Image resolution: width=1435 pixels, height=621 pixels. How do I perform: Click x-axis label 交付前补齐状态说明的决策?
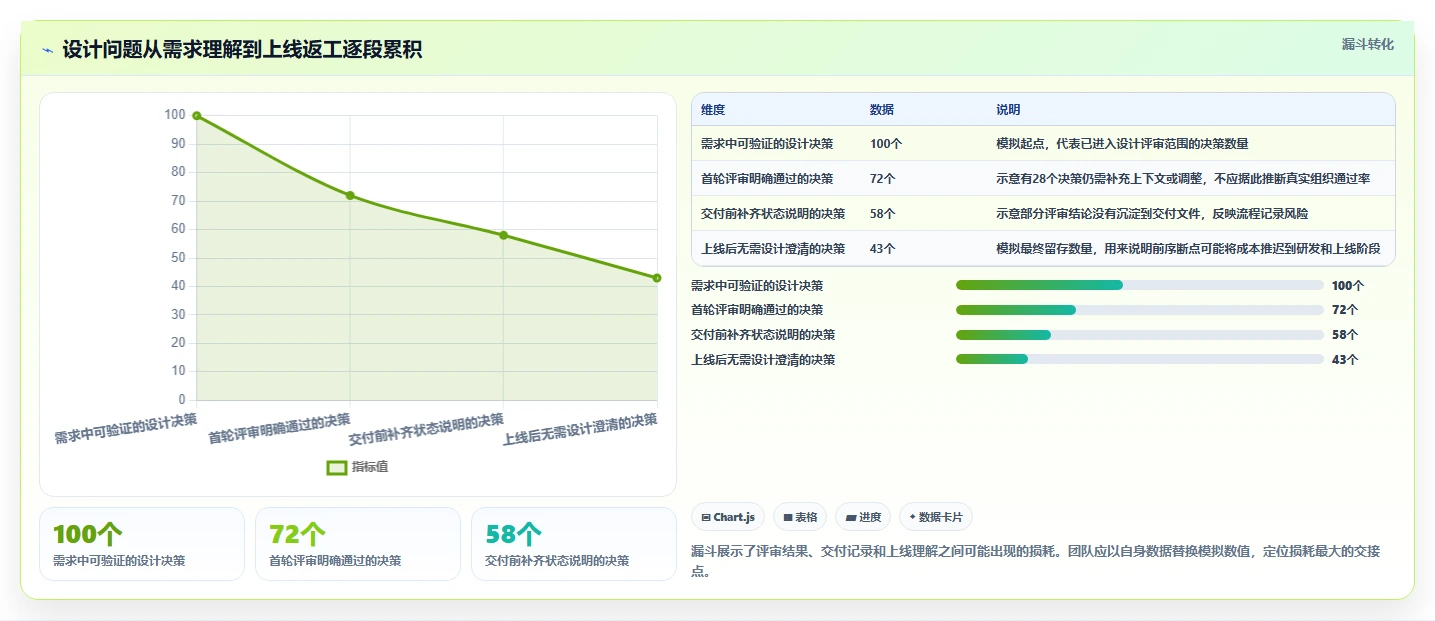426,428
